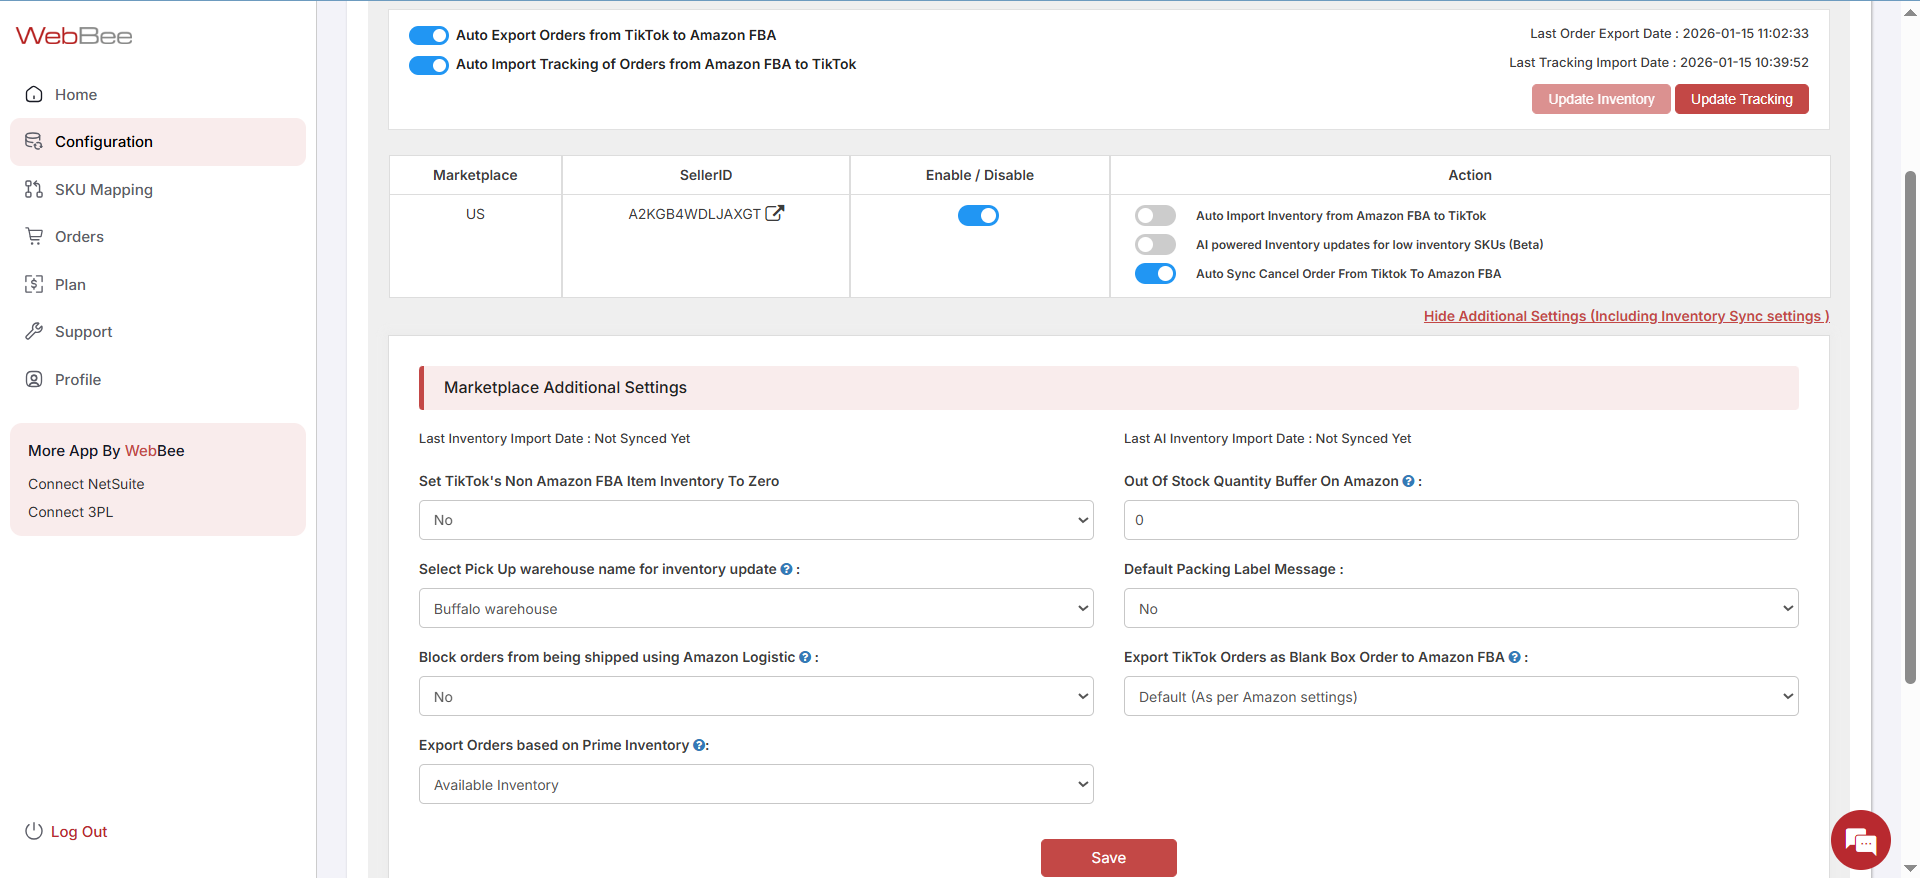Expand Export Orders based on Prime Inventory dropdown
The height and width of the screenshot is (878, 1920).
pos(756,784)
